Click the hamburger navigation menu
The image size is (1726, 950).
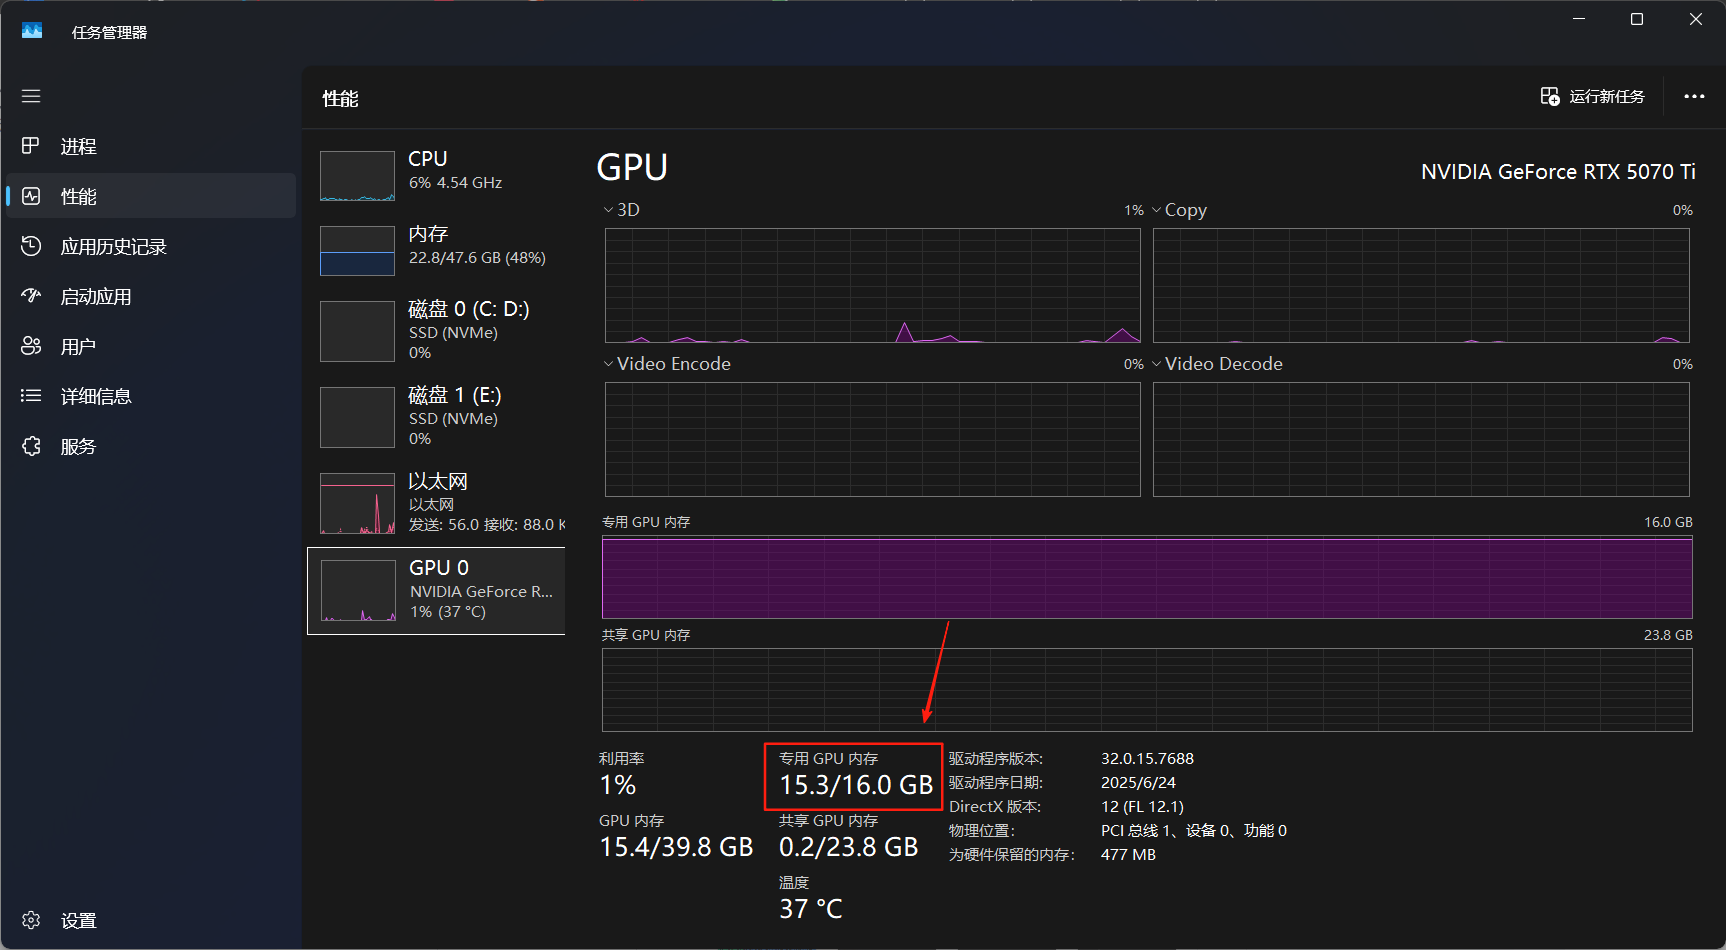coord(31,96)
